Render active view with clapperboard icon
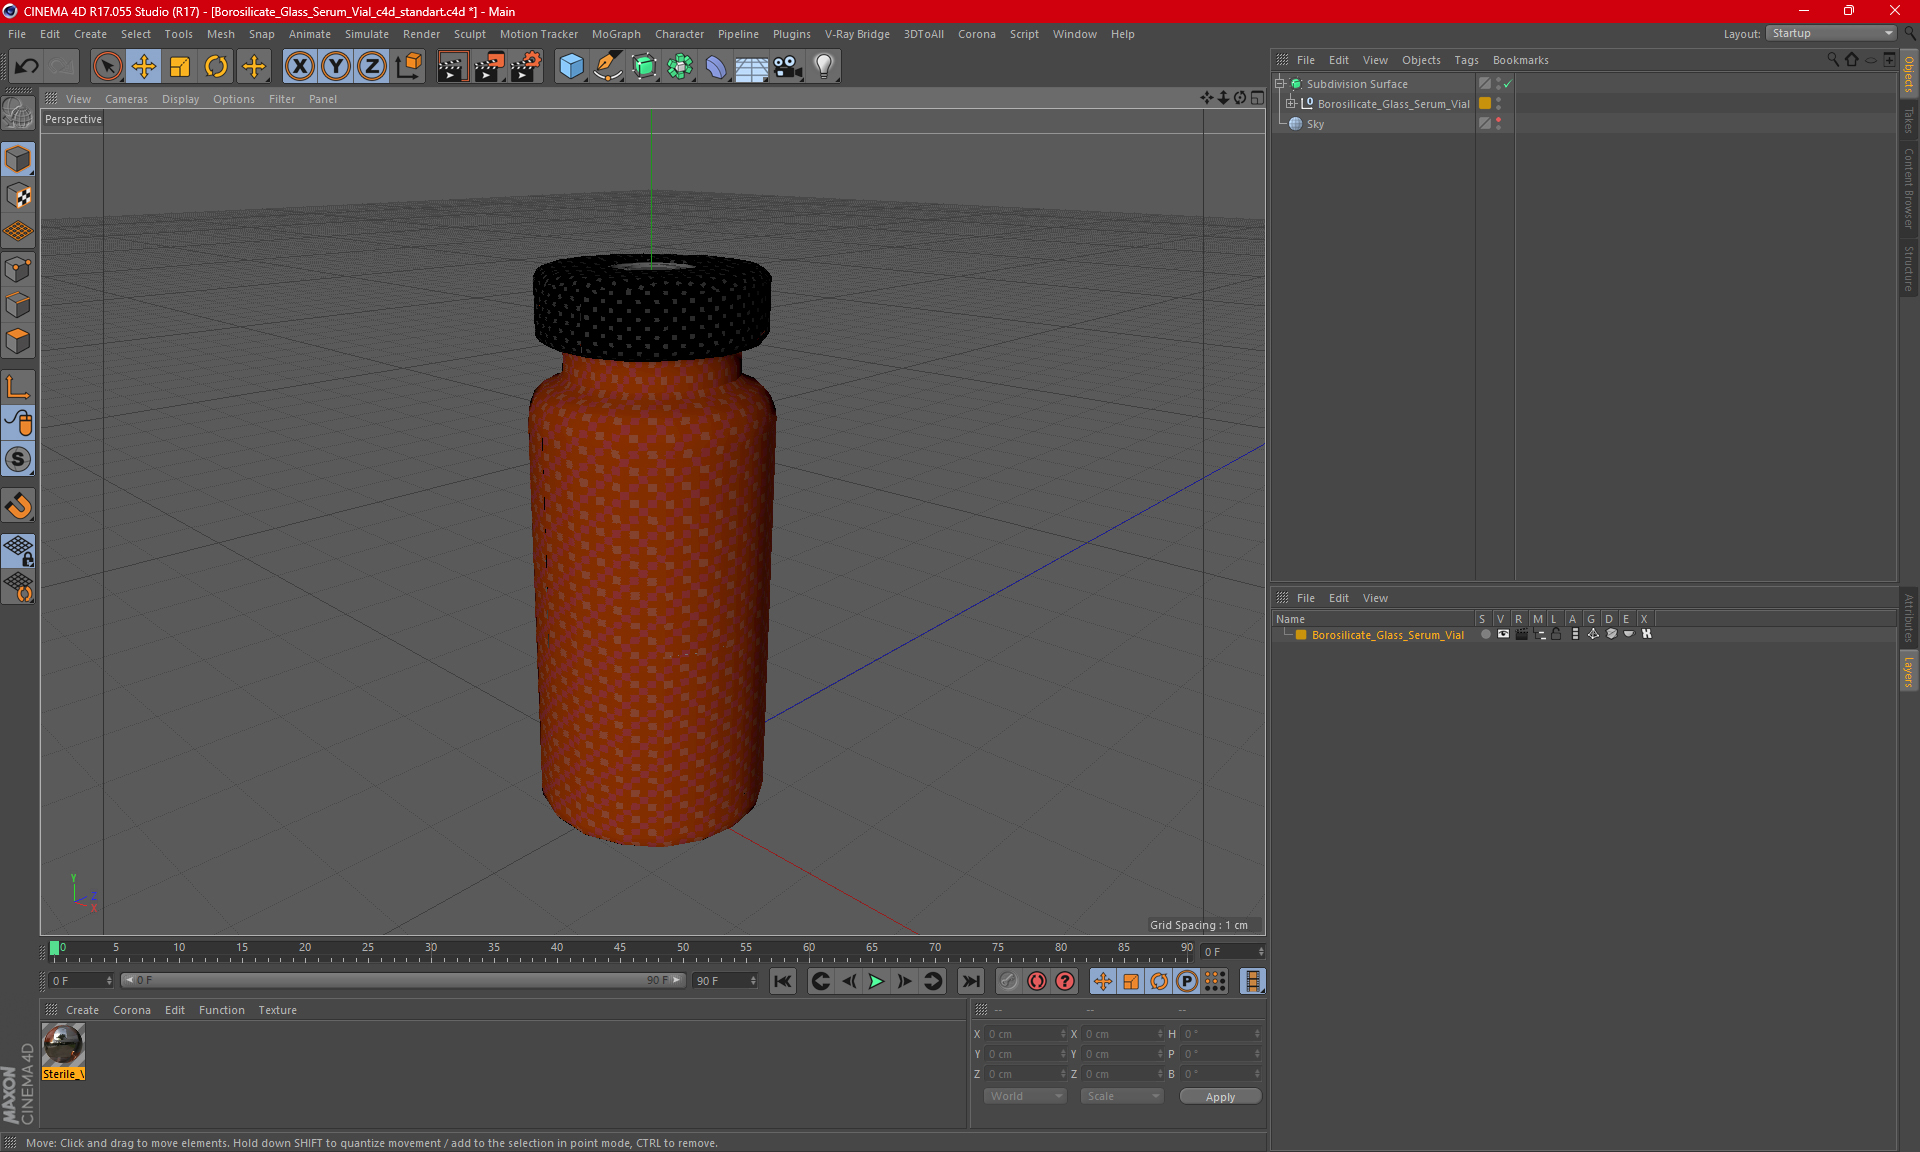 tap(452, 66)
